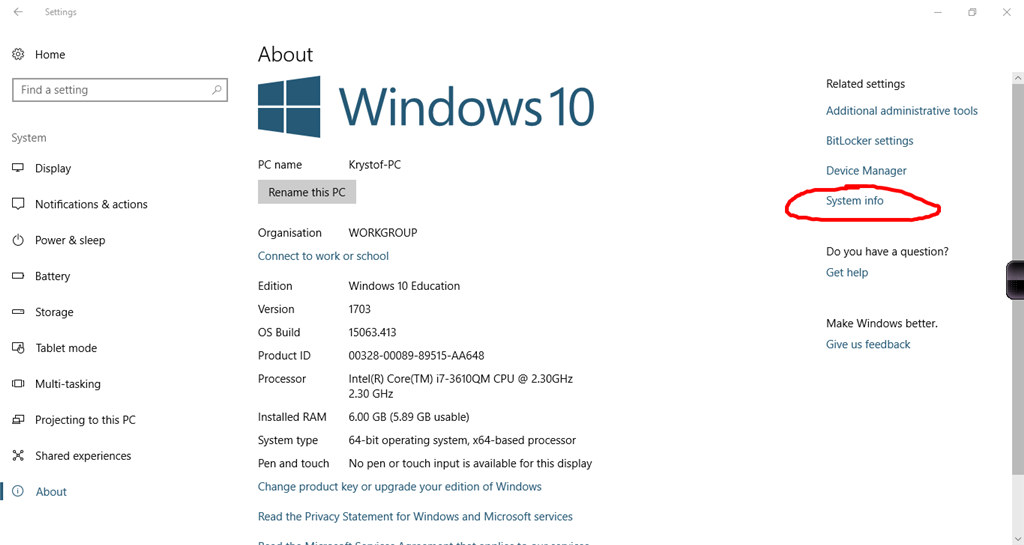Select Projecting to this PC

(x=86, y=420)
